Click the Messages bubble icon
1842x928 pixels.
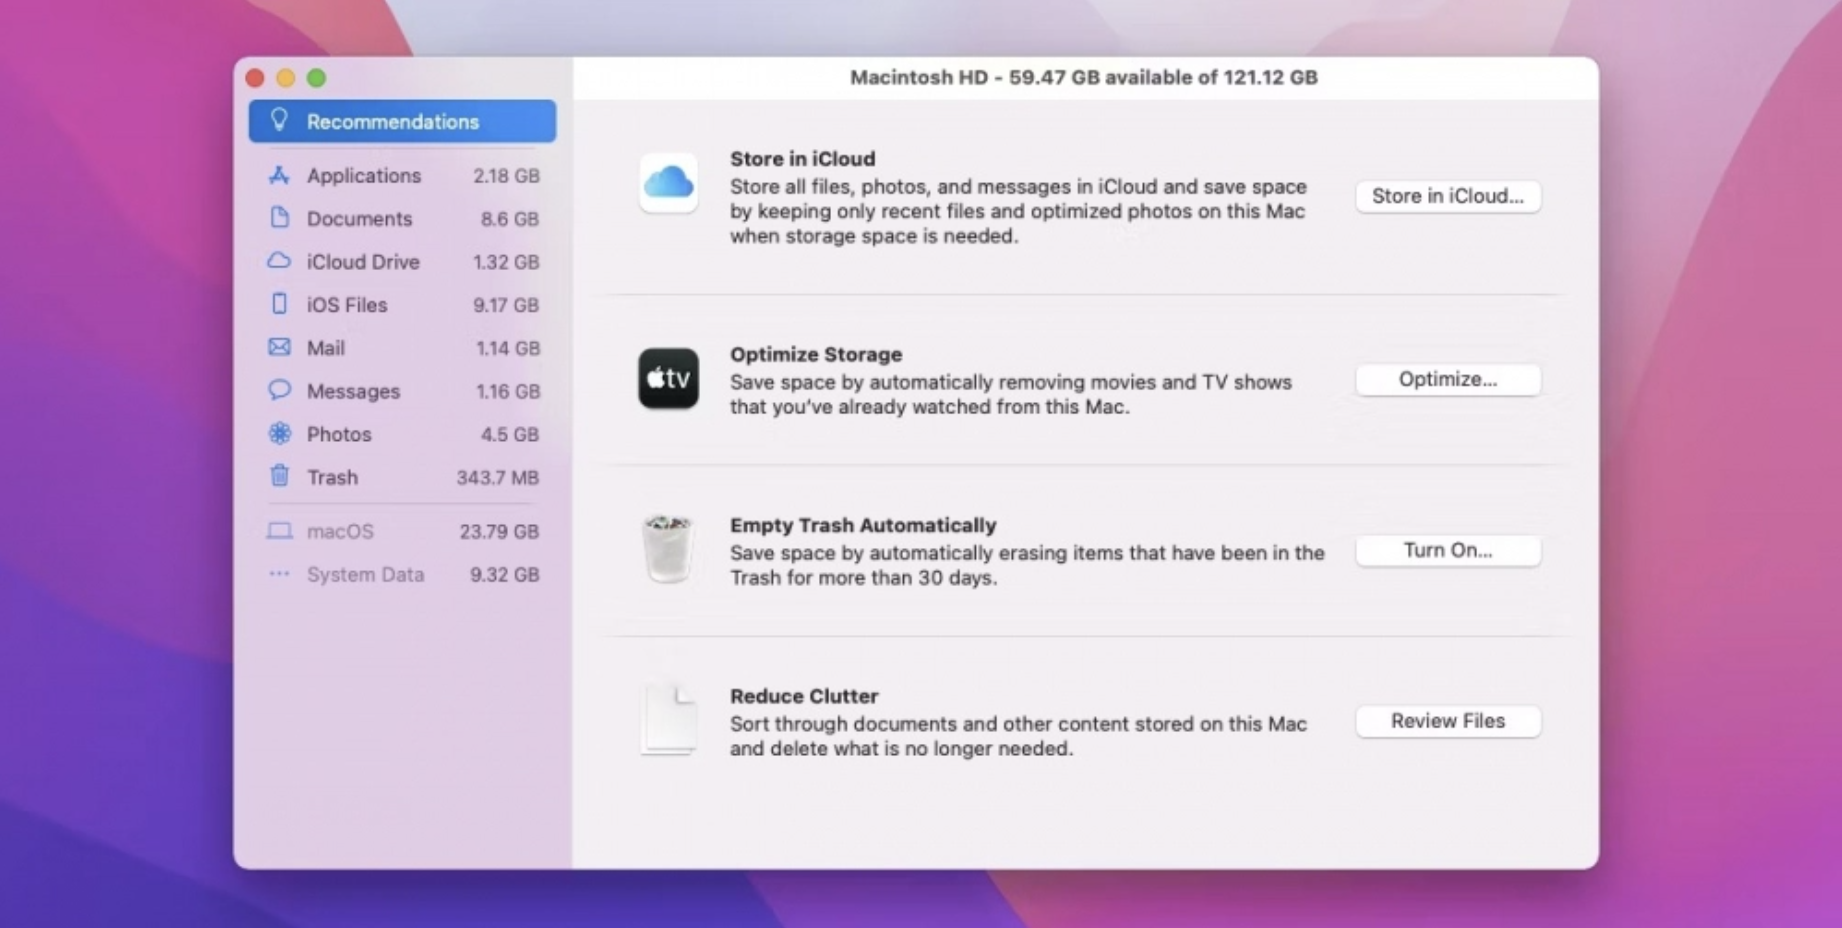coord(279,390)
